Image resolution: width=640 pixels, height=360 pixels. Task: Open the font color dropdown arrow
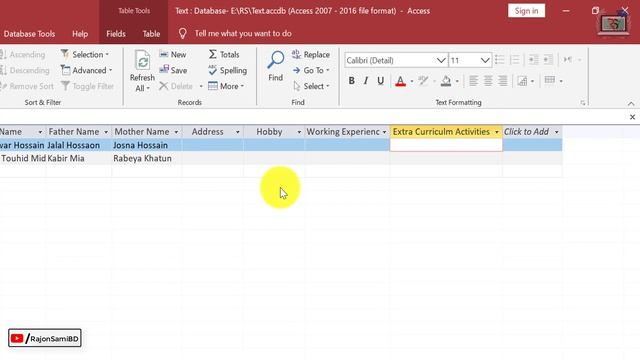pyautogui.click(x=412, y=81)
